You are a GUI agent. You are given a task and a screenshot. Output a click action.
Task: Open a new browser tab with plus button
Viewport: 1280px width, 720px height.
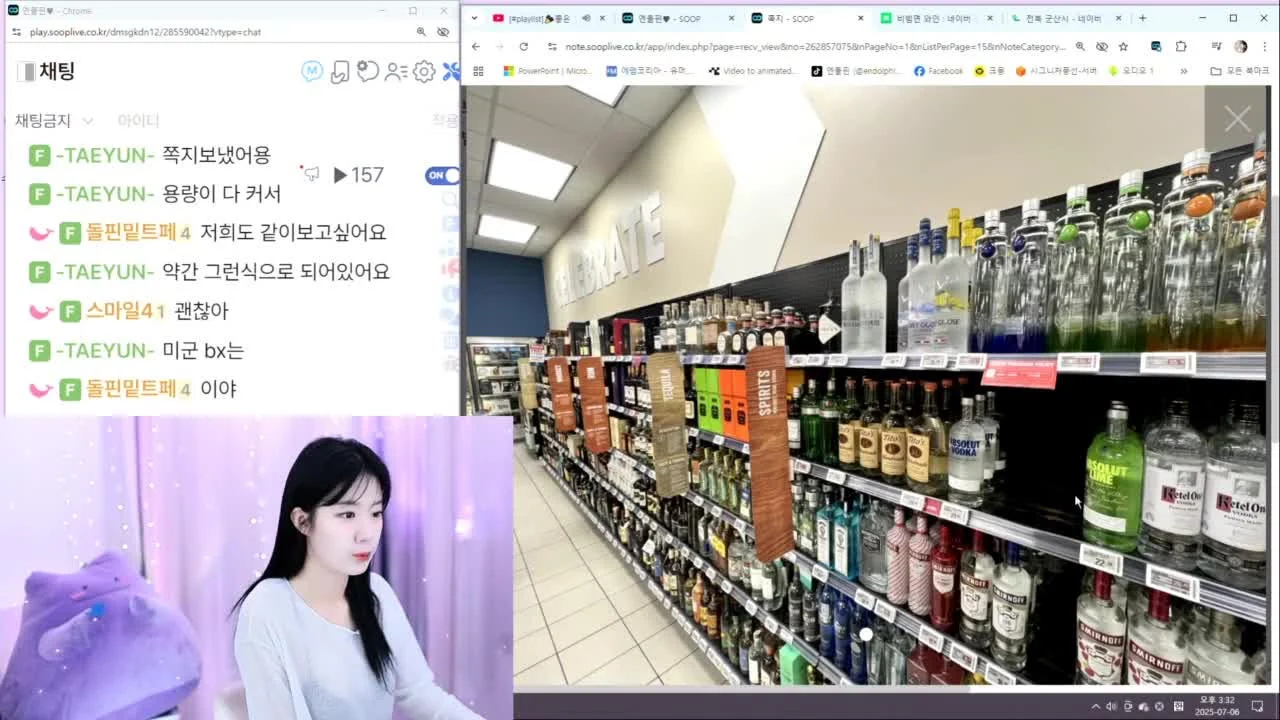(1142, 18)
